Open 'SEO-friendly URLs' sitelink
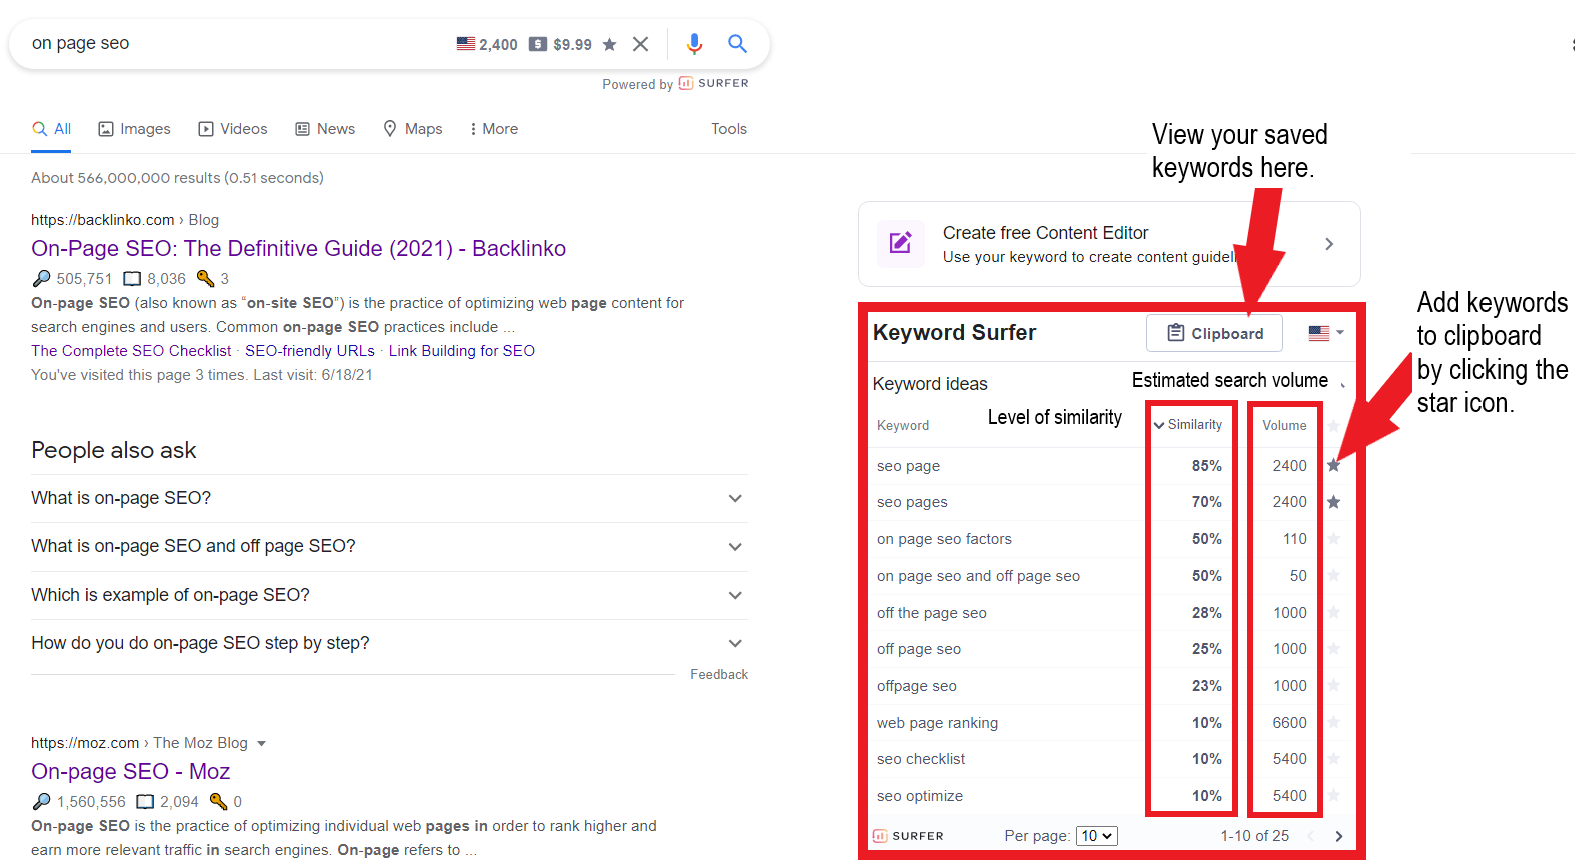This screenshot has height=860, width=1575. pyautogui.click(x=310, y=351)
